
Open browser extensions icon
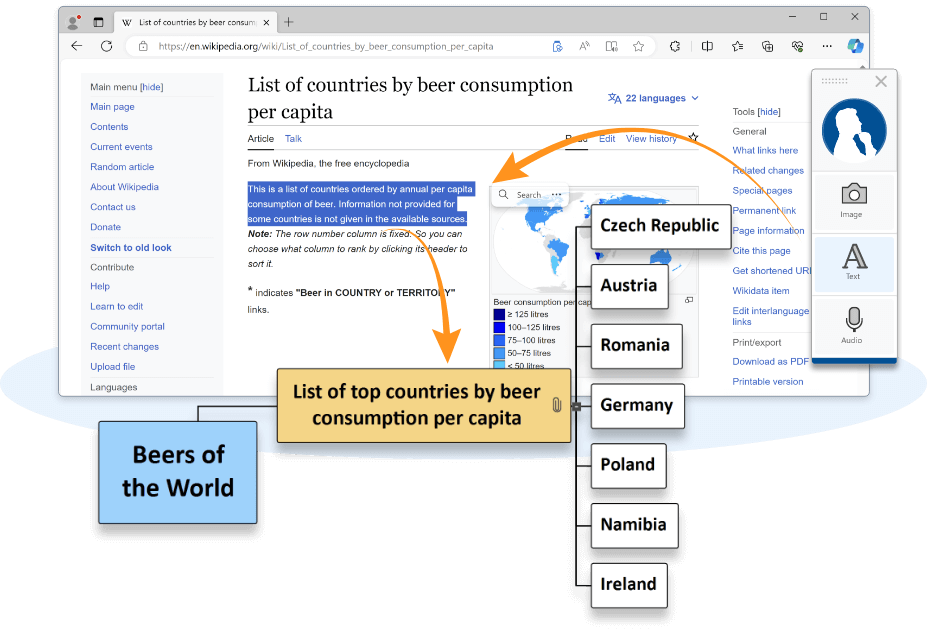point(675,46)
